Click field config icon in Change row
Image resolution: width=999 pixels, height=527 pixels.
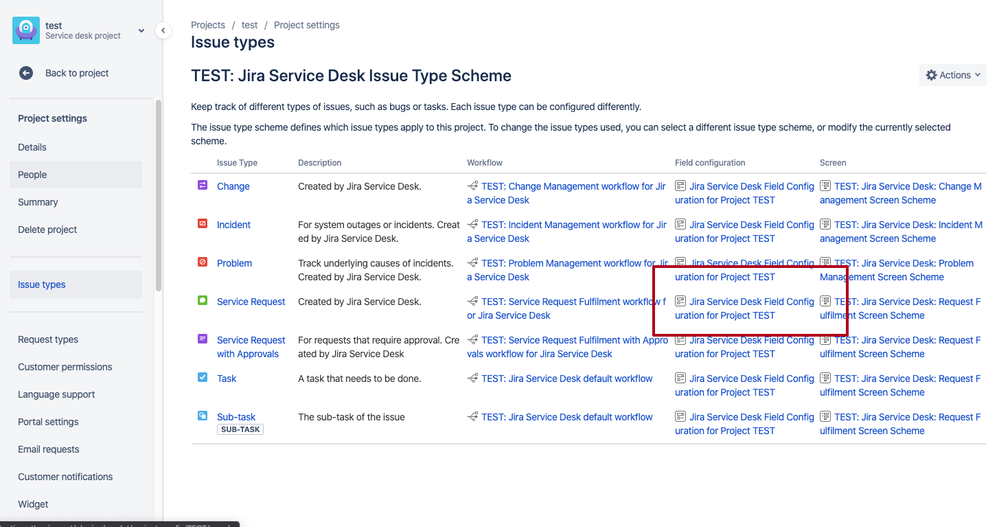coord(680,186)
